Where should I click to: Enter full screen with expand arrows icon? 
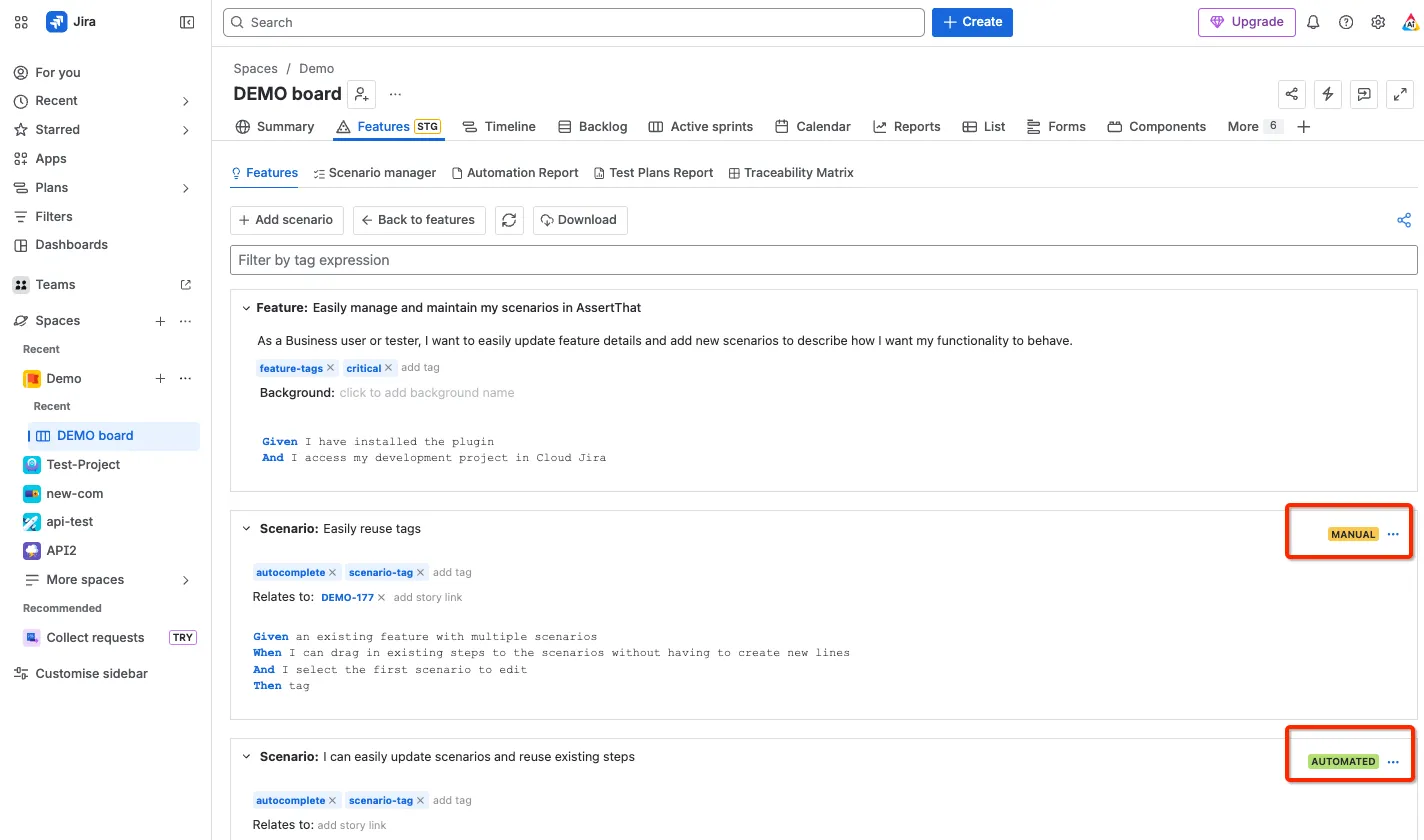pos(1400,94)
